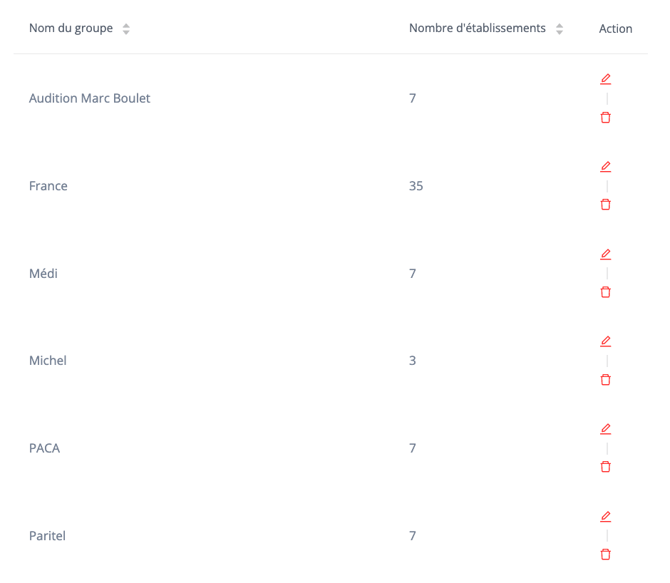The height and width of the screenshot is (583, 670).
Task: Delete the Michel group
Action: (x=605, y=380)
